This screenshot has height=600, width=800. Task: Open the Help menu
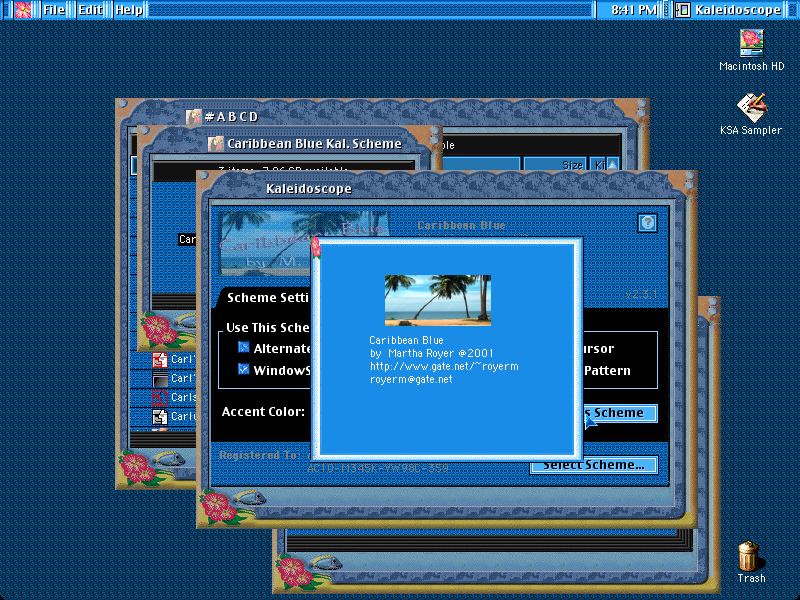(129, 10)
